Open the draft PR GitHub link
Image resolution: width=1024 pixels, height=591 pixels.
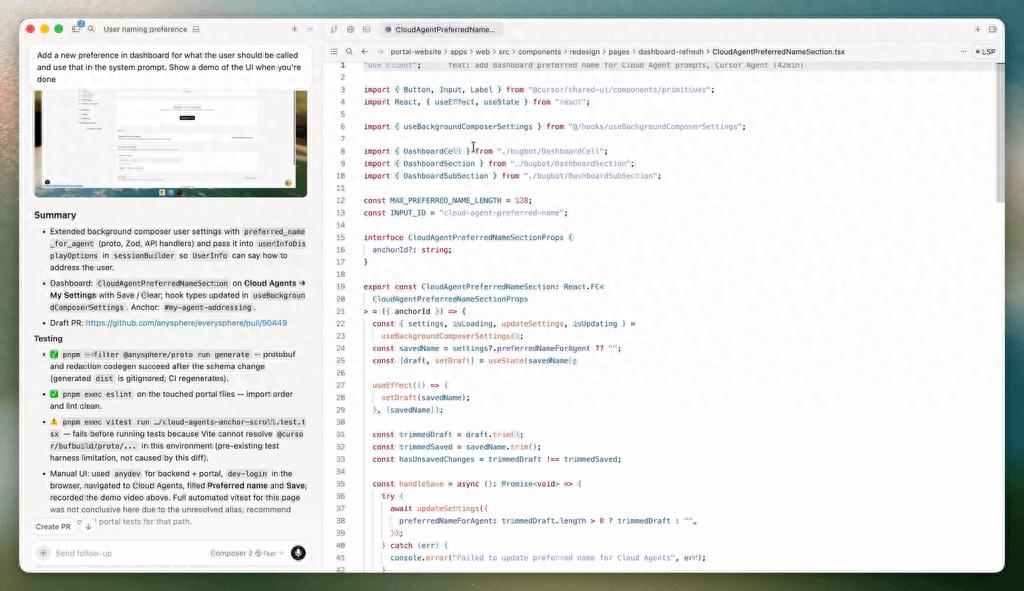coord(186,323)
